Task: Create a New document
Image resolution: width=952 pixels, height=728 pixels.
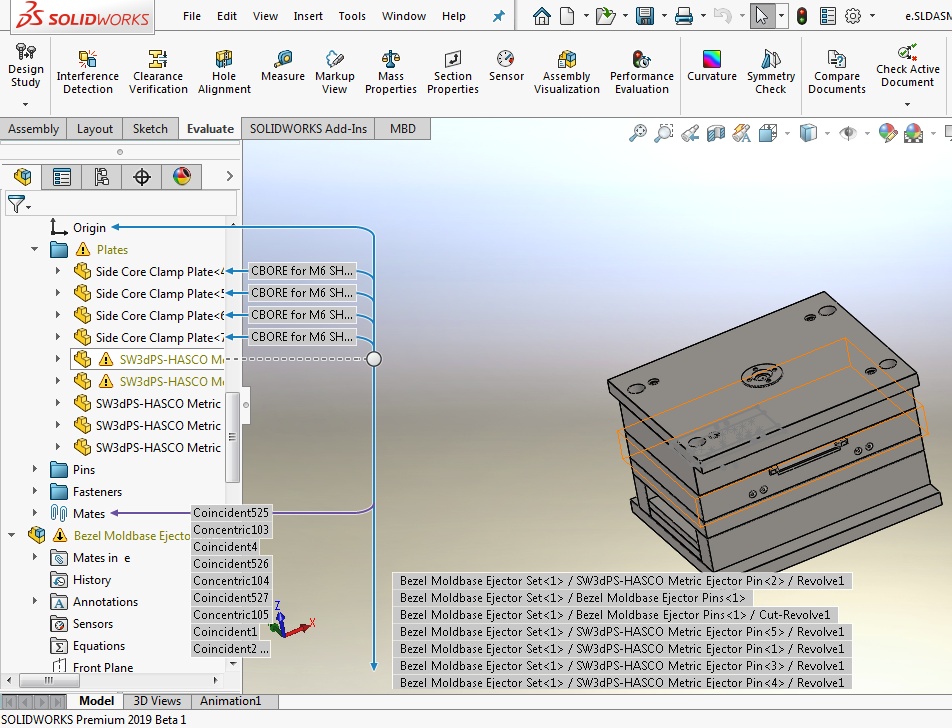Action: 567,16
